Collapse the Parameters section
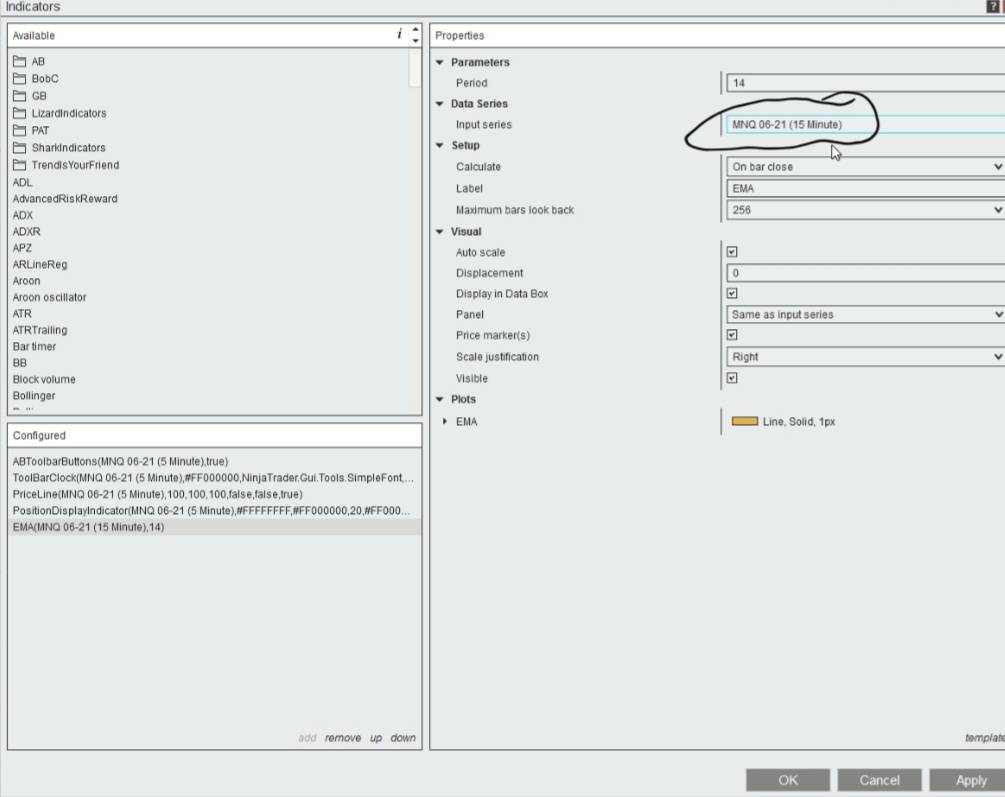 point(440,62)
